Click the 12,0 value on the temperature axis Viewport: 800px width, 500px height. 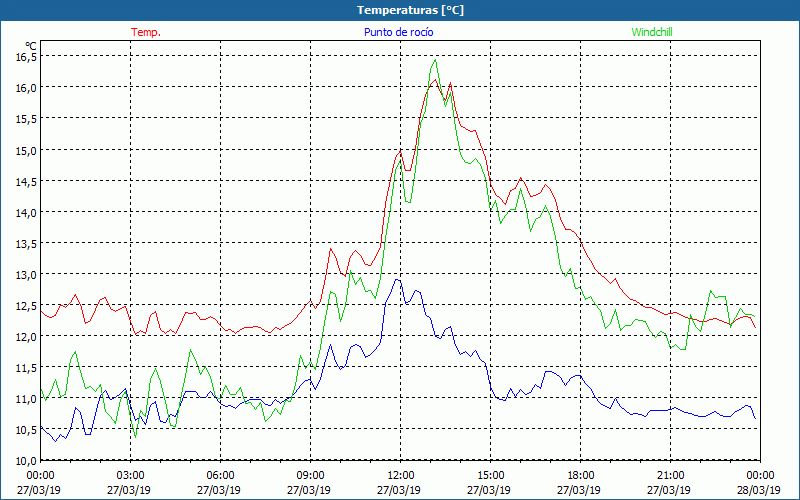(x=26, y=337)
